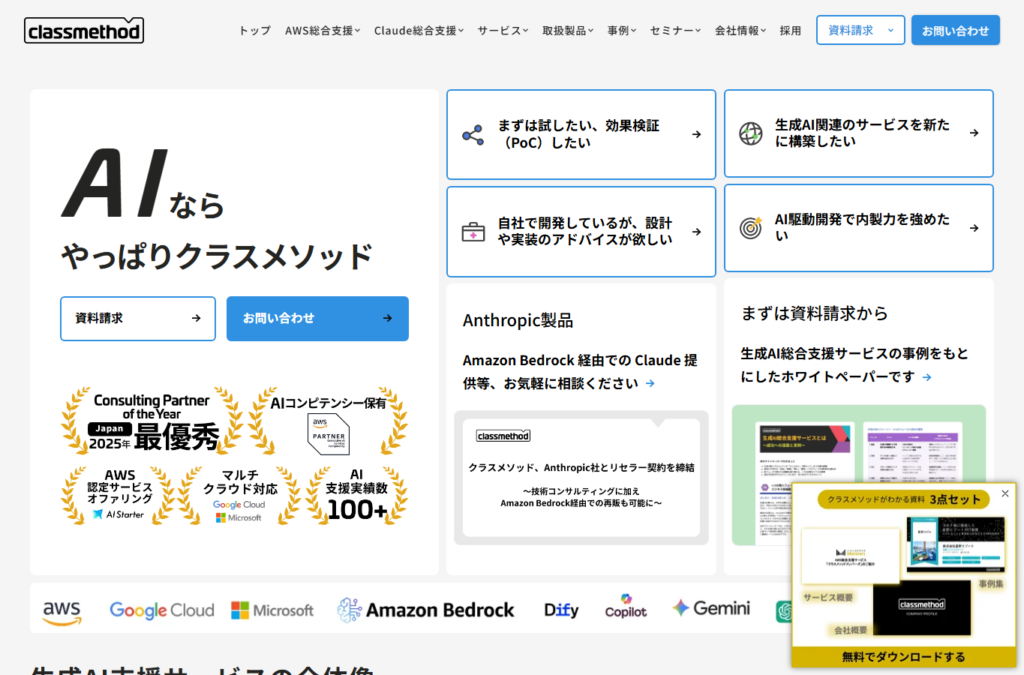Click the blue arrow after お気軽に相談ください
Image resolution: width=1024 pixels, height=675 pixels.
[650, 383]
